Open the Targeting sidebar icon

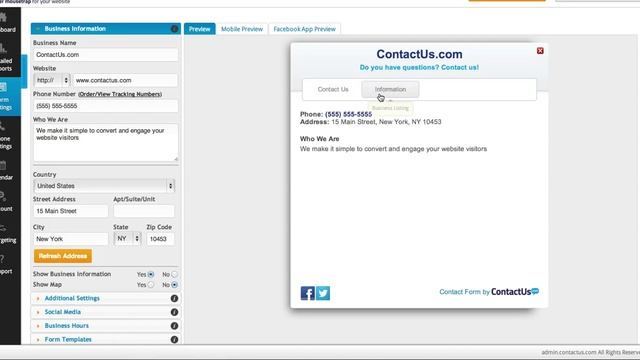point(3,228)
